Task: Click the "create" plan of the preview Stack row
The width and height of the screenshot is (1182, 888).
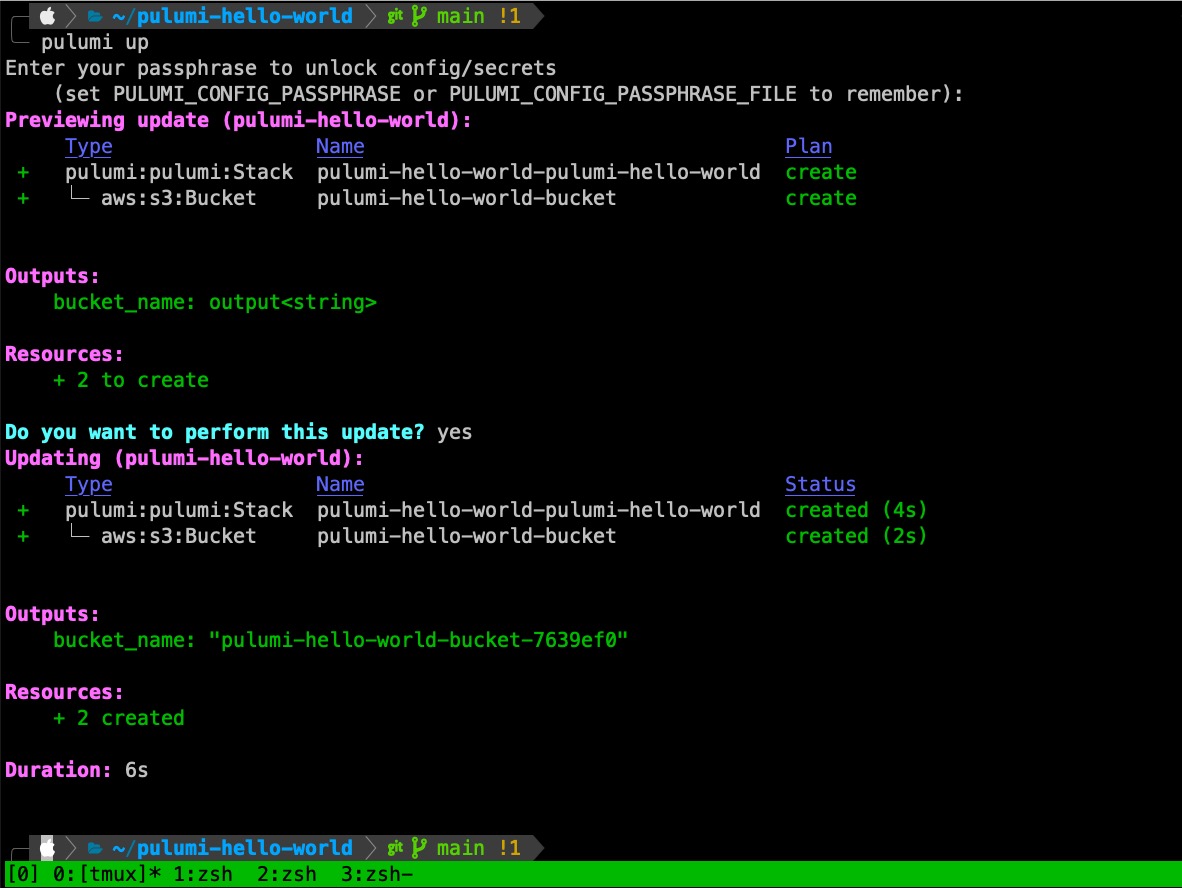Action: pyautogui.click(x=821, y=172)
